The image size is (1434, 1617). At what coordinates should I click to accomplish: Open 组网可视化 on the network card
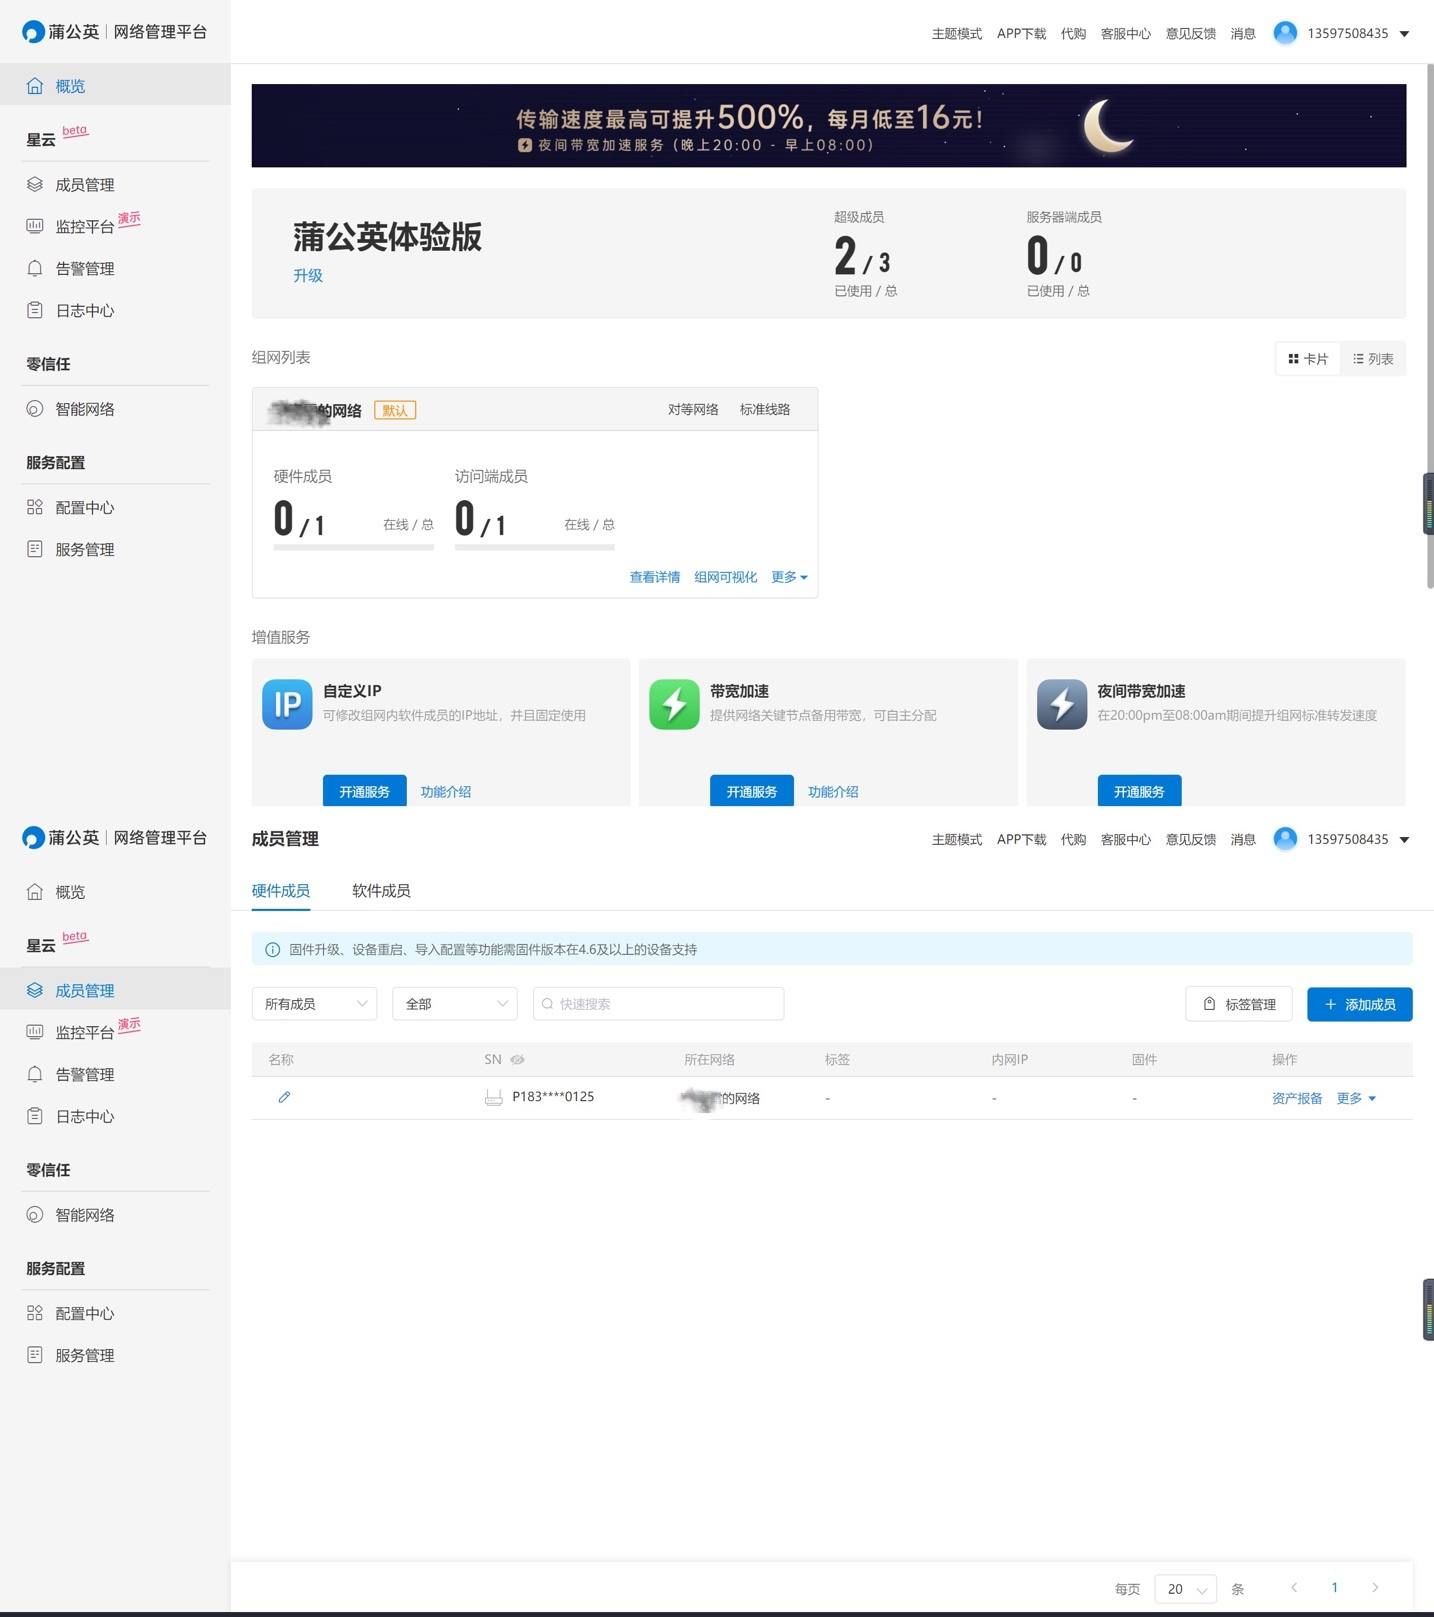click(726, 577)
